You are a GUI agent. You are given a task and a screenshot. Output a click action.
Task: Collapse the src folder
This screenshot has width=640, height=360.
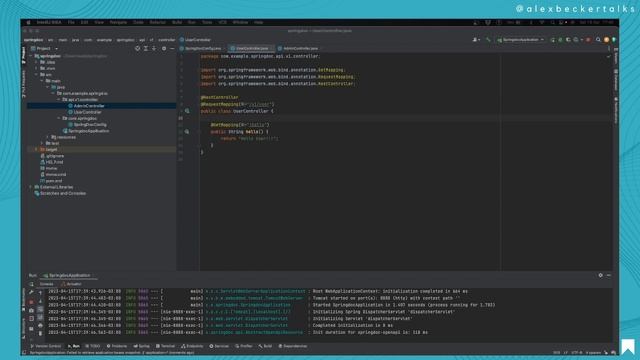point(36,75)
